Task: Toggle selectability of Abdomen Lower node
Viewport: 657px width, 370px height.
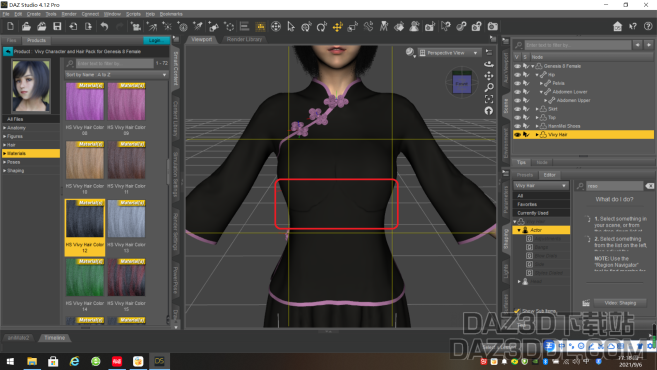Action: click(526, 92)
